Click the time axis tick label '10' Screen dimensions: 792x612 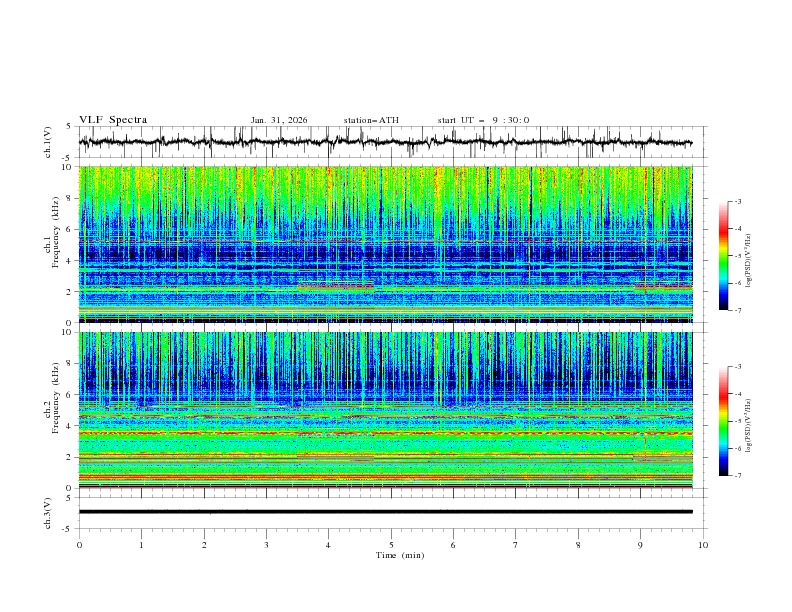tap(703, 545)
